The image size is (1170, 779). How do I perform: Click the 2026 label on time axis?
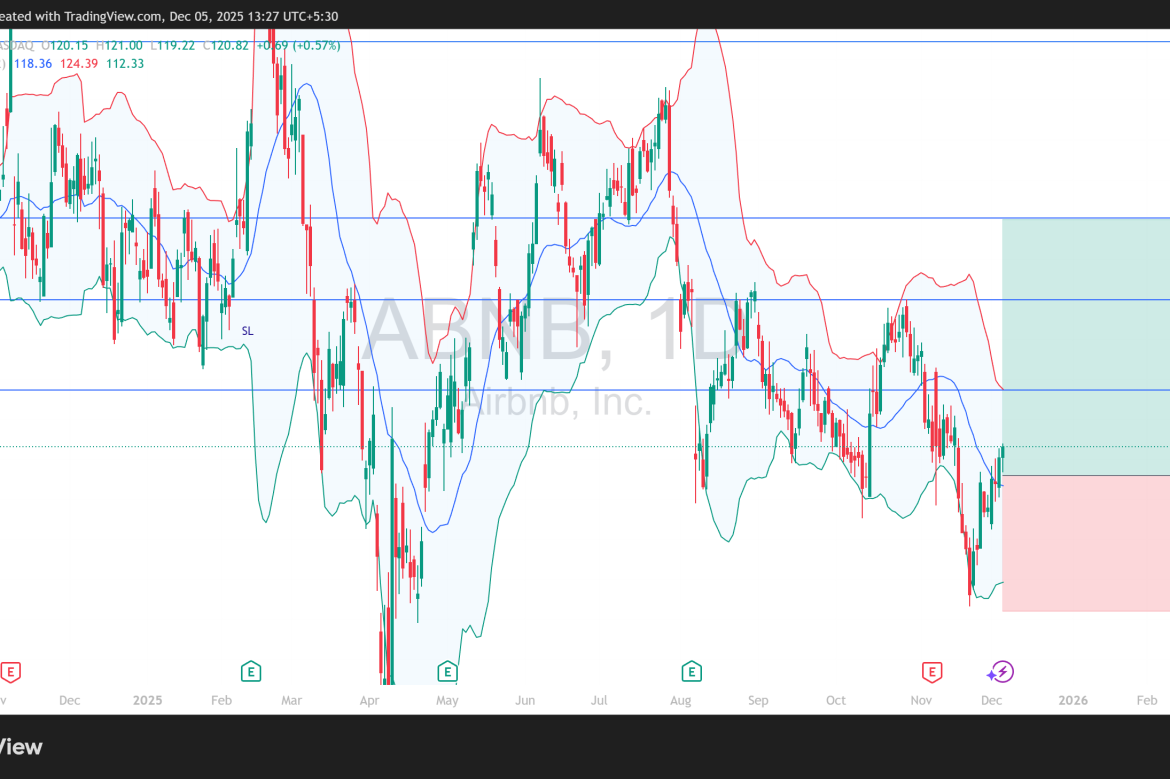point(1073,701)
